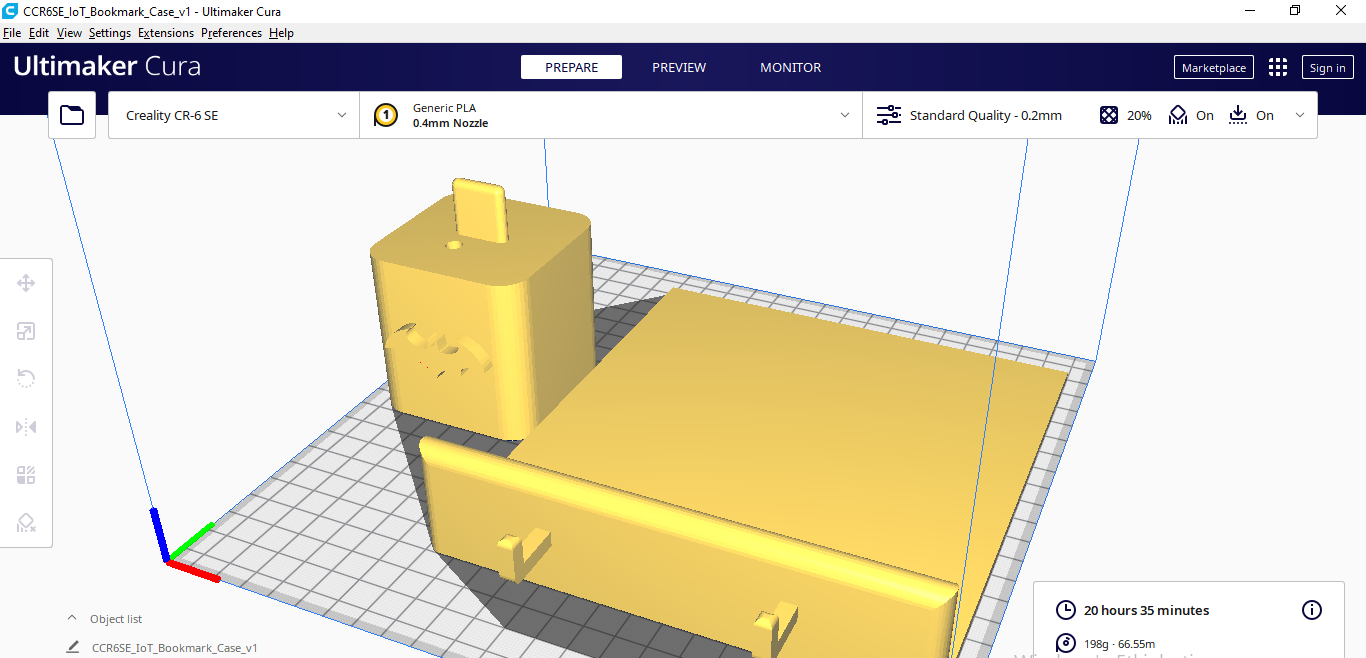Select the Move tool
The height and width of the screenshot is (658, 1366).
(26, 283)
